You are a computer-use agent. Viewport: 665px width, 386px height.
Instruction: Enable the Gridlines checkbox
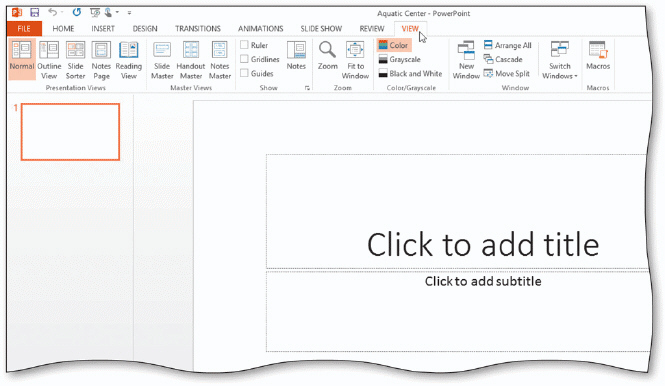click(x=244, y=59)
